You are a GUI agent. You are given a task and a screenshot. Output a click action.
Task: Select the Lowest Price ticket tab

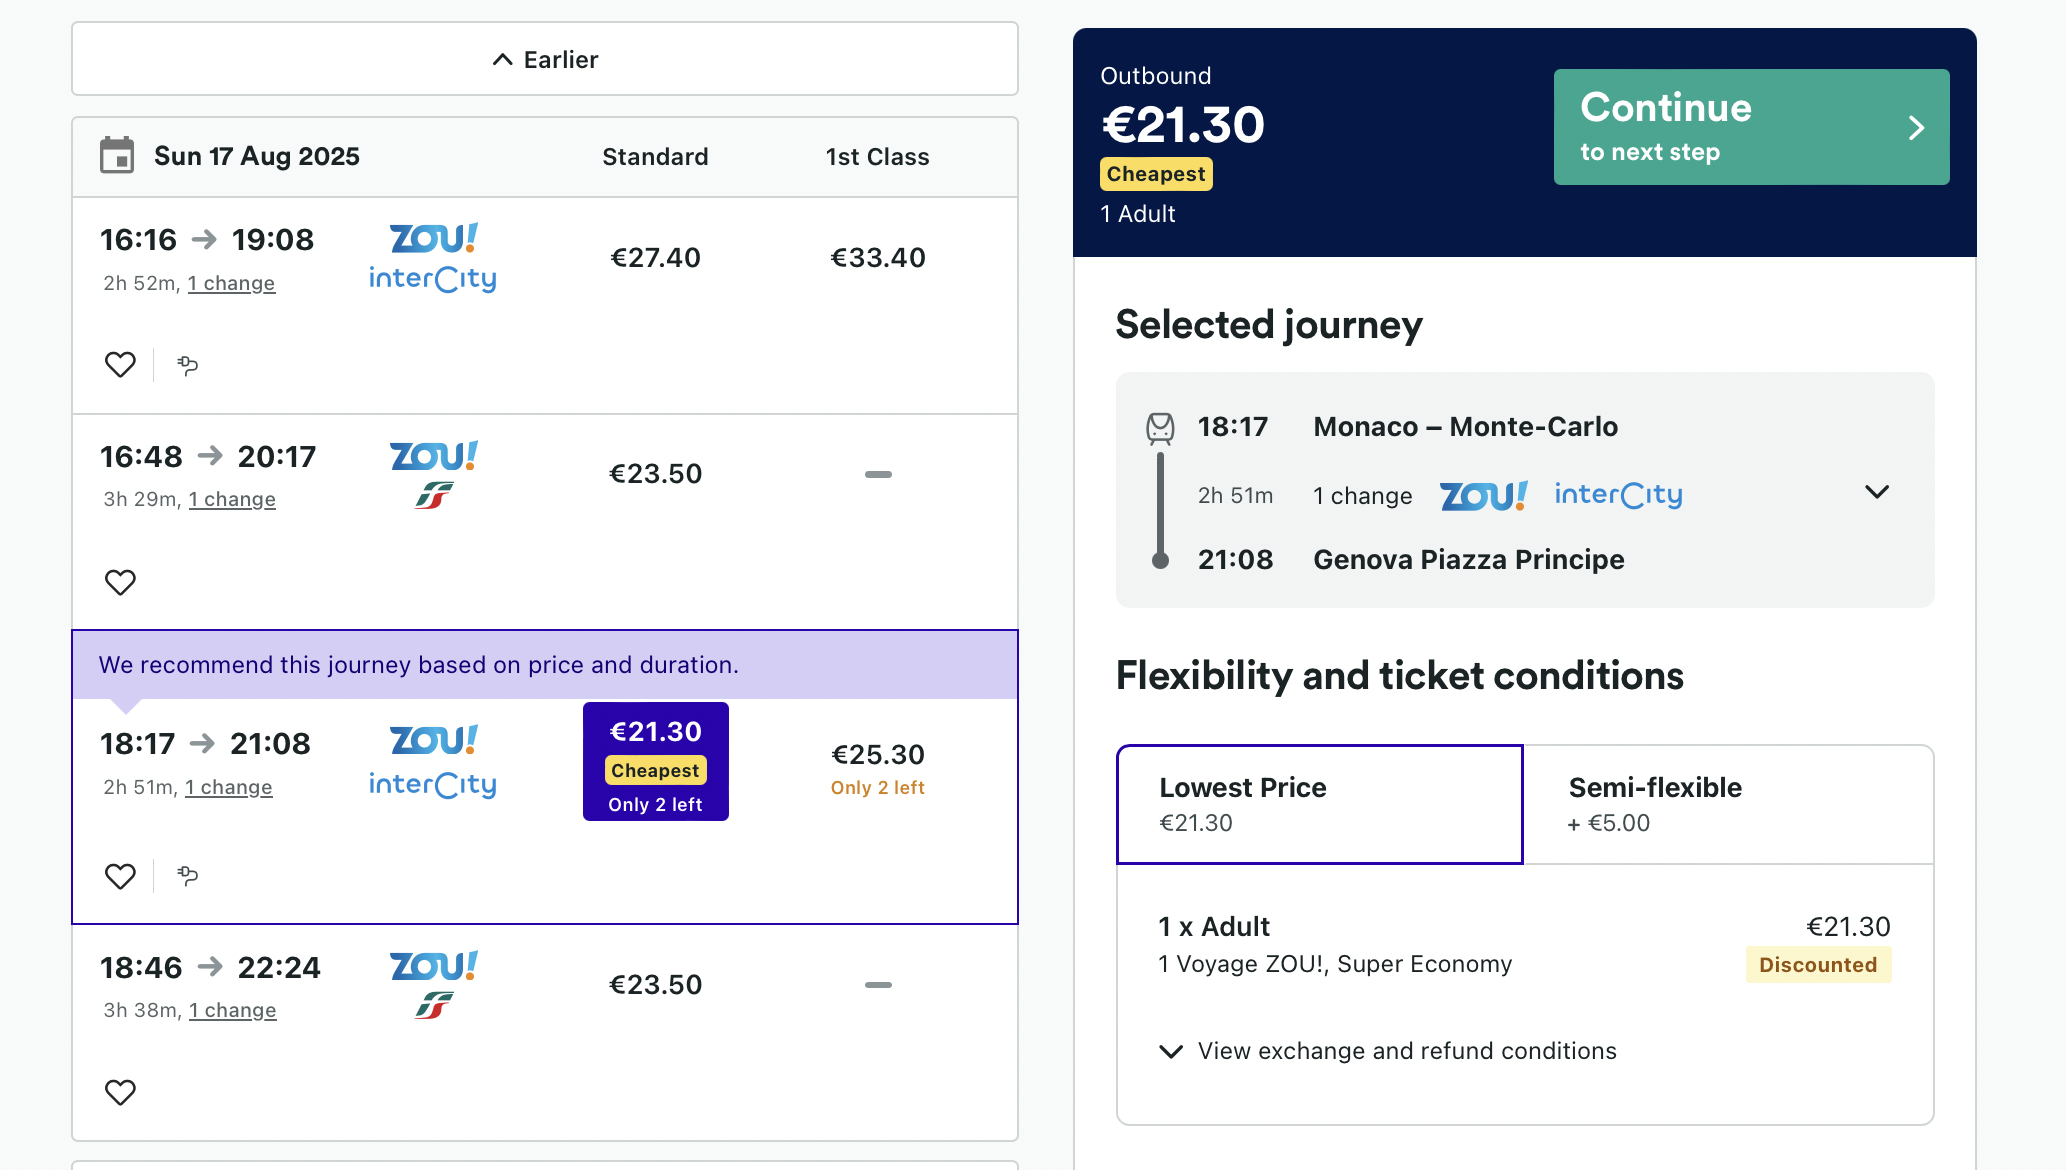point(1320,804)
